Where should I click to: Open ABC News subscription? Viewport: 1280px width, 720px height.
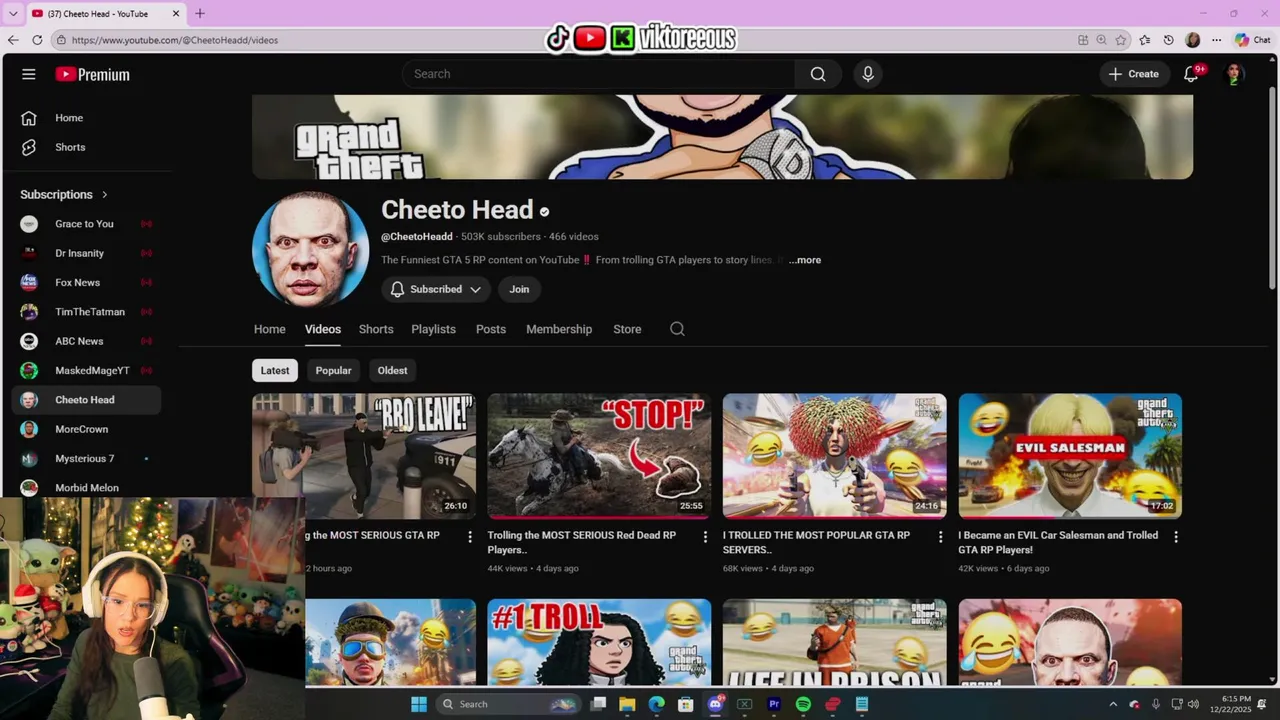86,341
